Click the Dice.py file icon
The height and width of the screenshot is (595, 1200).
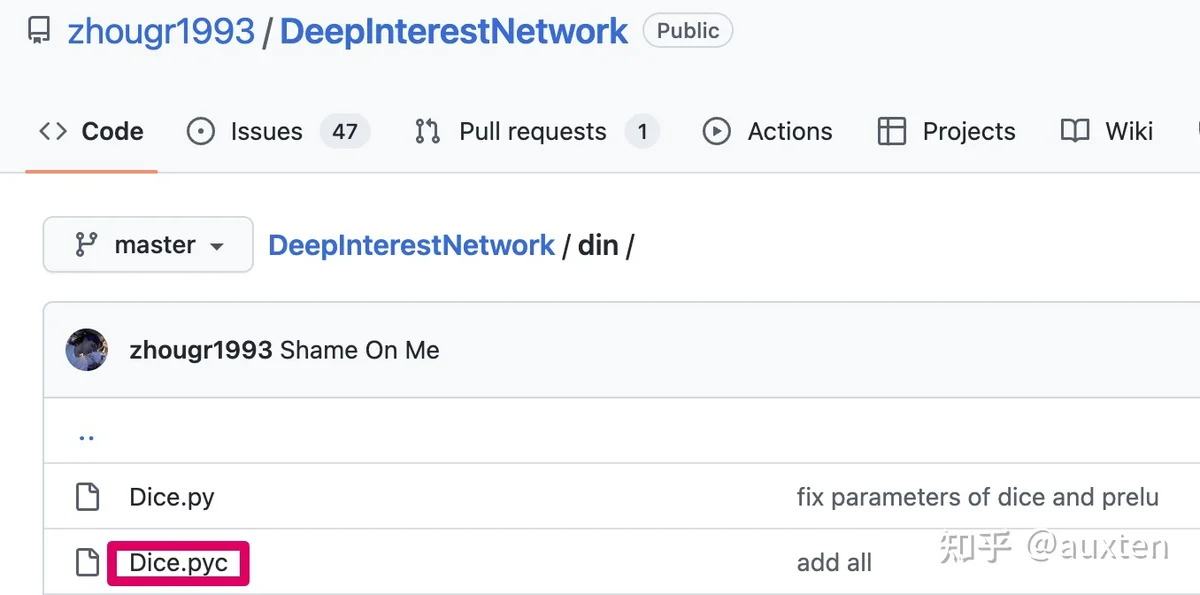tap(88, 497)
